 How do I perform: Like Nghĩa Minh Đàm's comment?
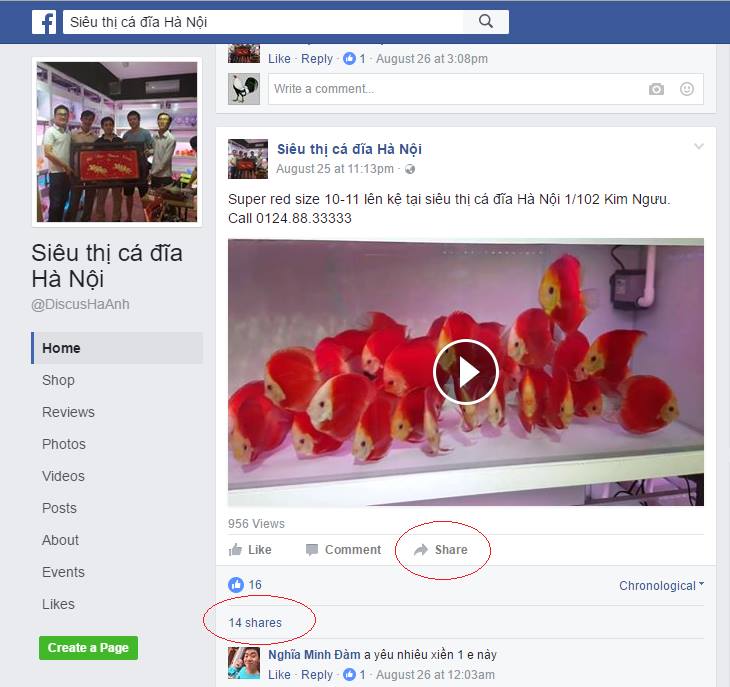(279, 674)
